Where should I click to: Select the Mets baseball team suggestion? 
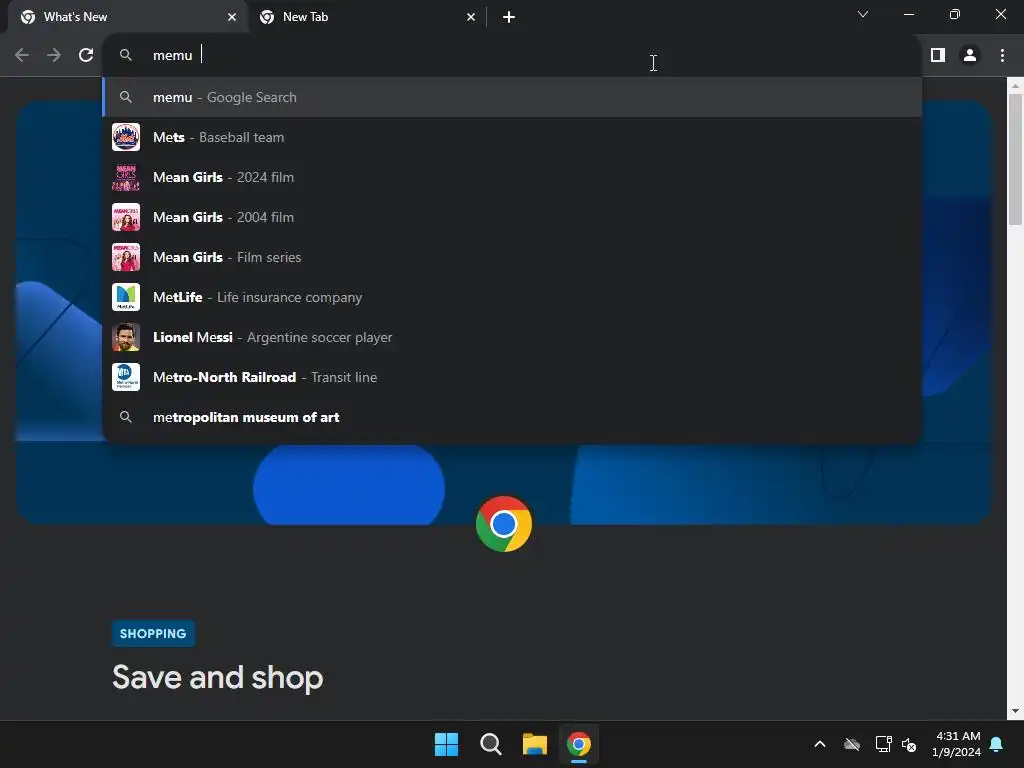pos(513,137)
